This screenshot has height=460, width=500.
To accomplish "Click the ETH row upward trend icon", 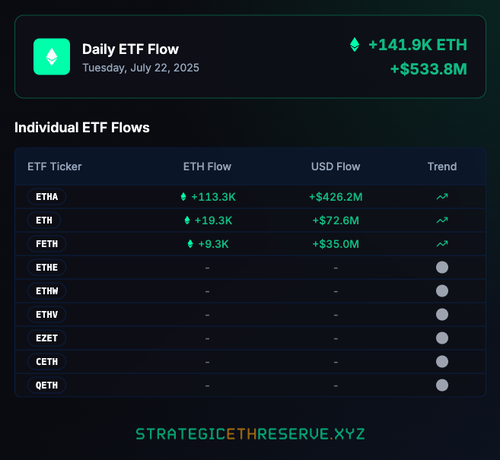I will (442, 220).
